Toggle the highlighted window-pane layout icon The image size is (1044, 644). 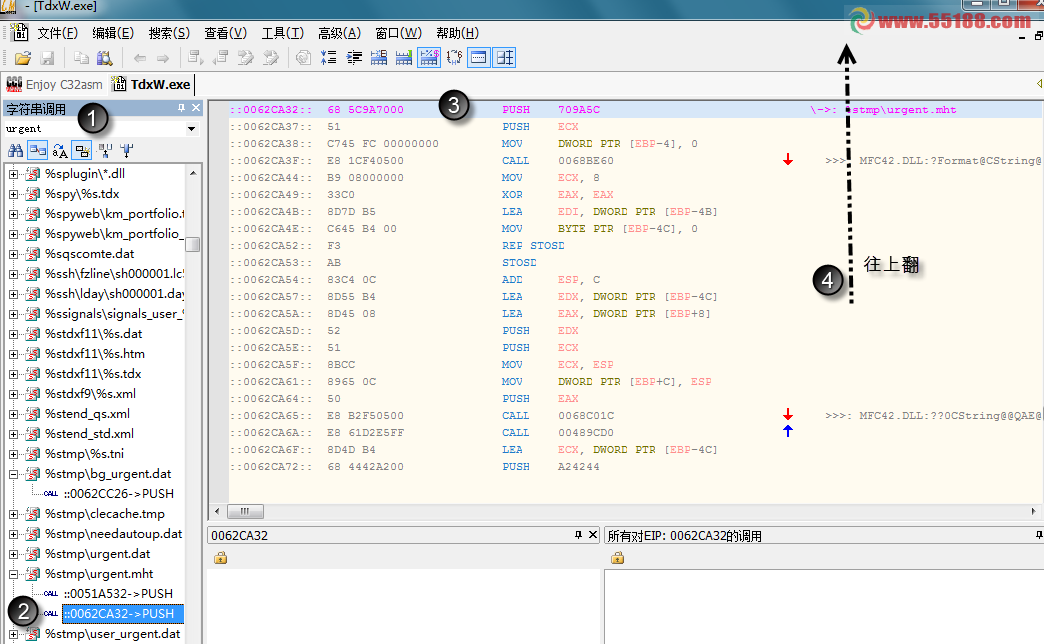tap(479, 58)
